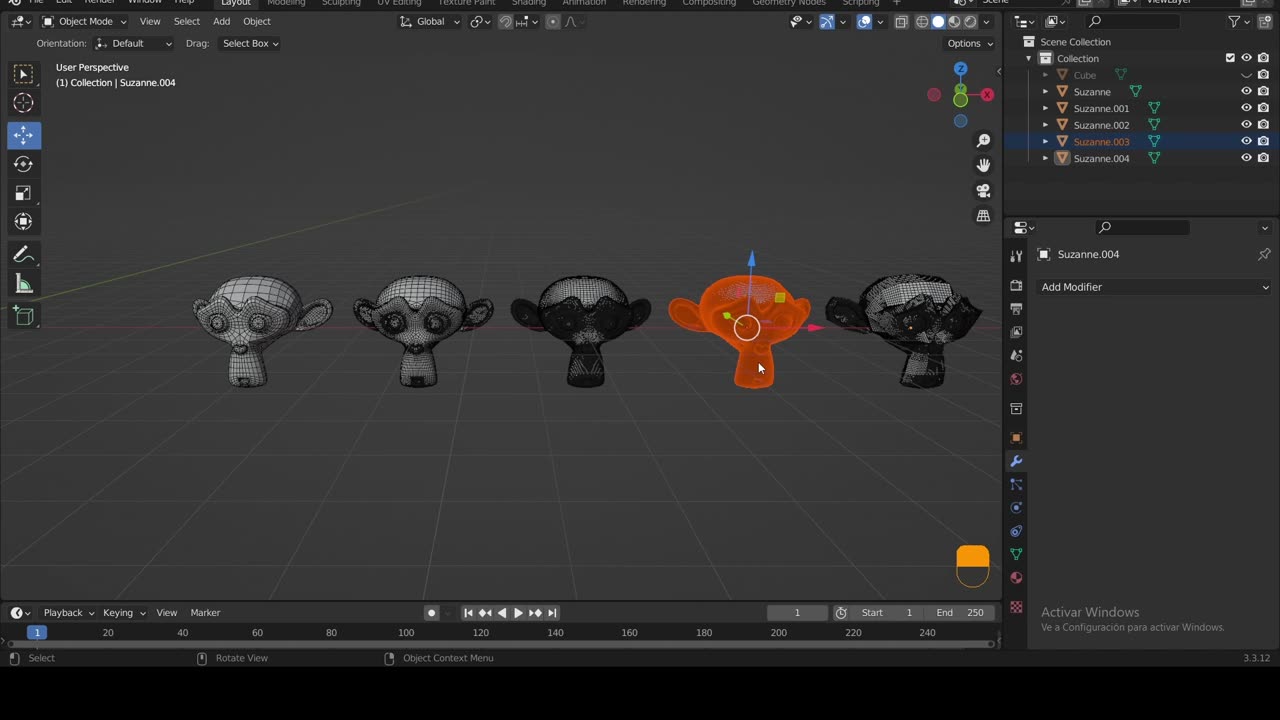Open the Material properties tab
This screenshot has width=1280, height=720.
1016,577
